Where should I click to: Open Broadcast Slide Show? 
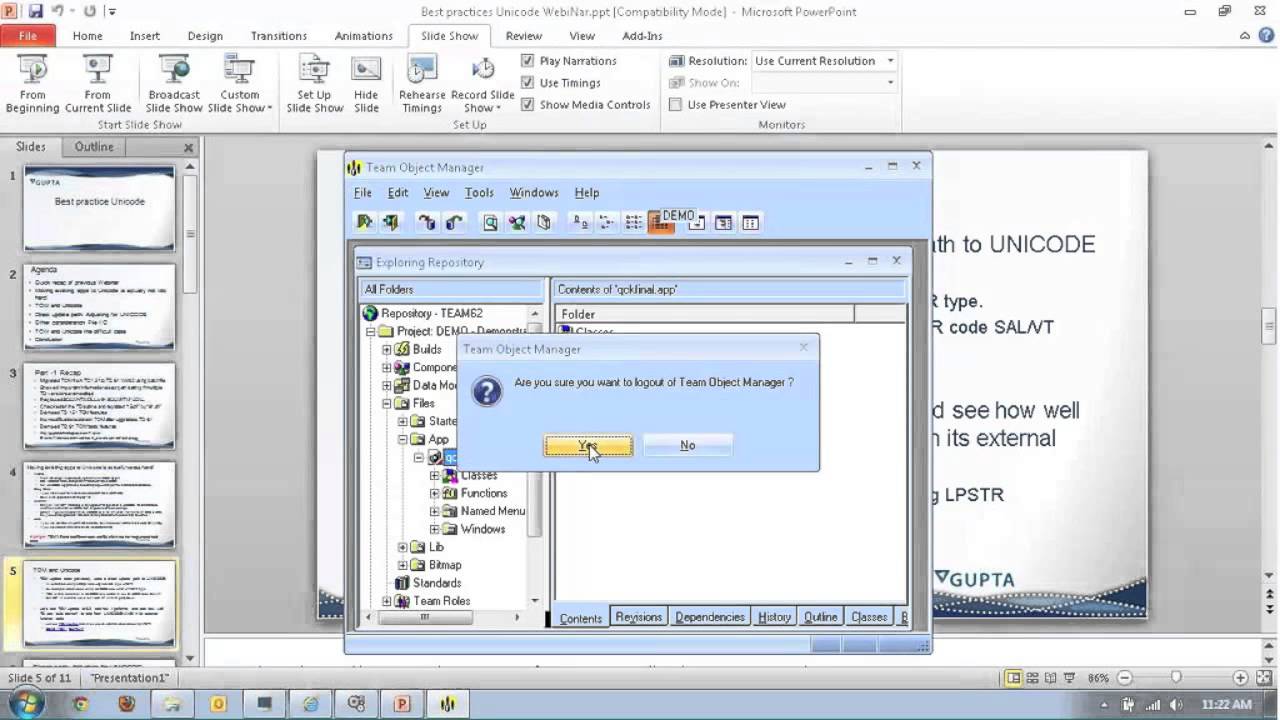pyautogui.click(x=174, y=84)
